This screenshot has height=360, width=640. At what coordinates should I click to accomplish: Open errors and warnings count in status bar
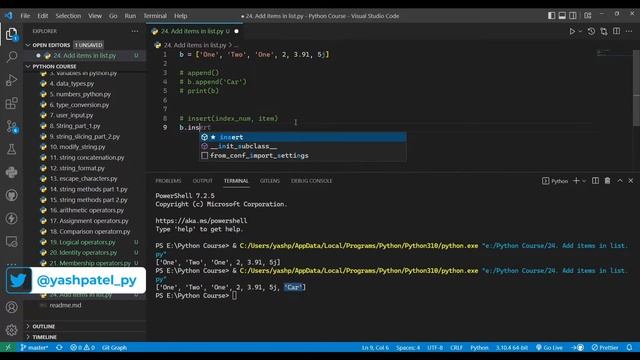coord(82,348)
